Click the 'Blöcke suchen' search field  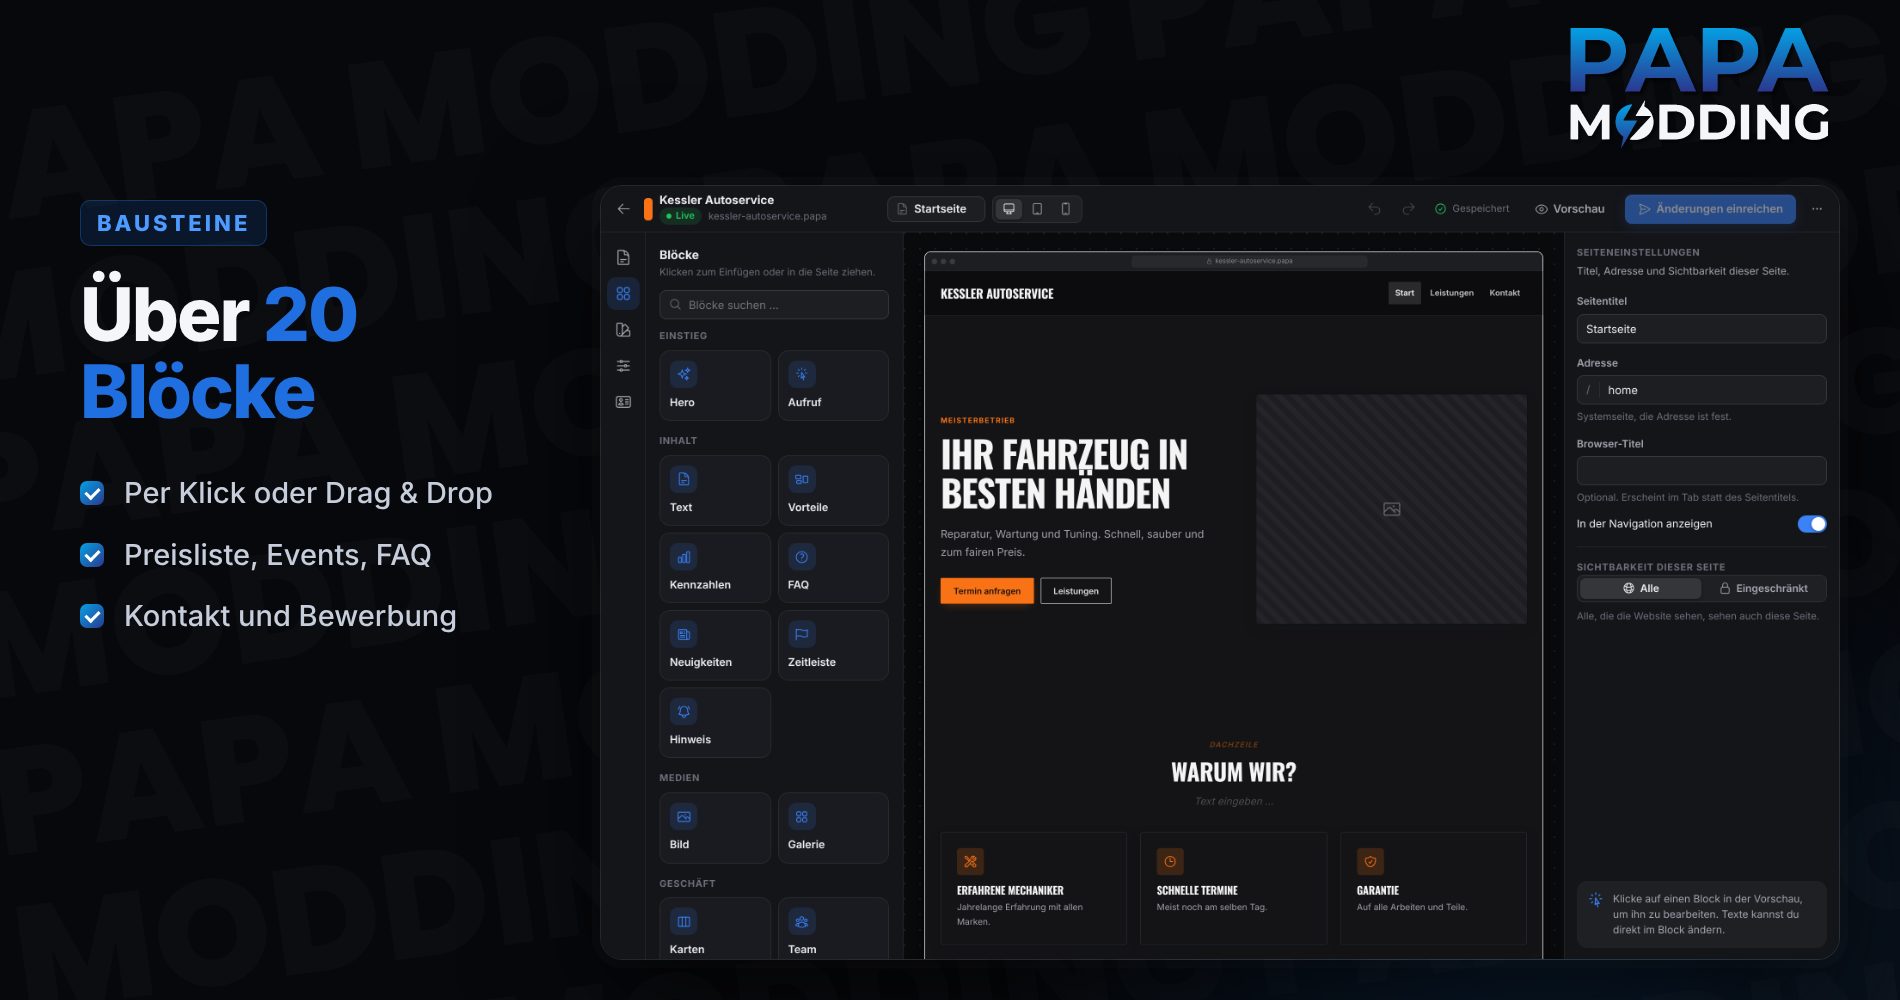click(x=774, y=305)
